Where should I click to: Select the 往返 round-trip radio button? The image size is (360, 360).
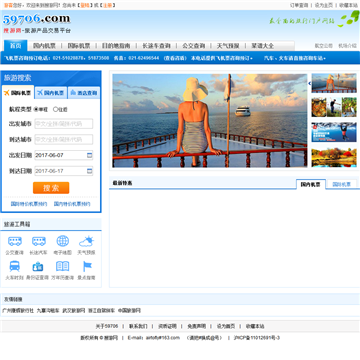pyautogui.click(x=55, y=109)
